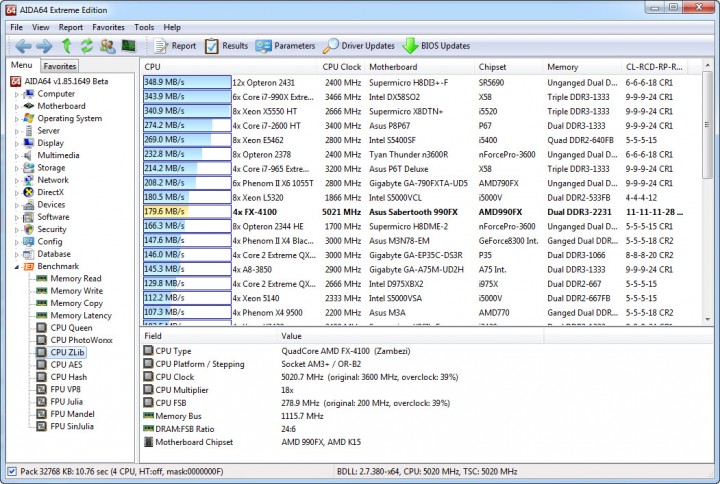Sort by Chipset column header
The height and width of the screenshot is (484, 720).
click(x=508, y=67)
